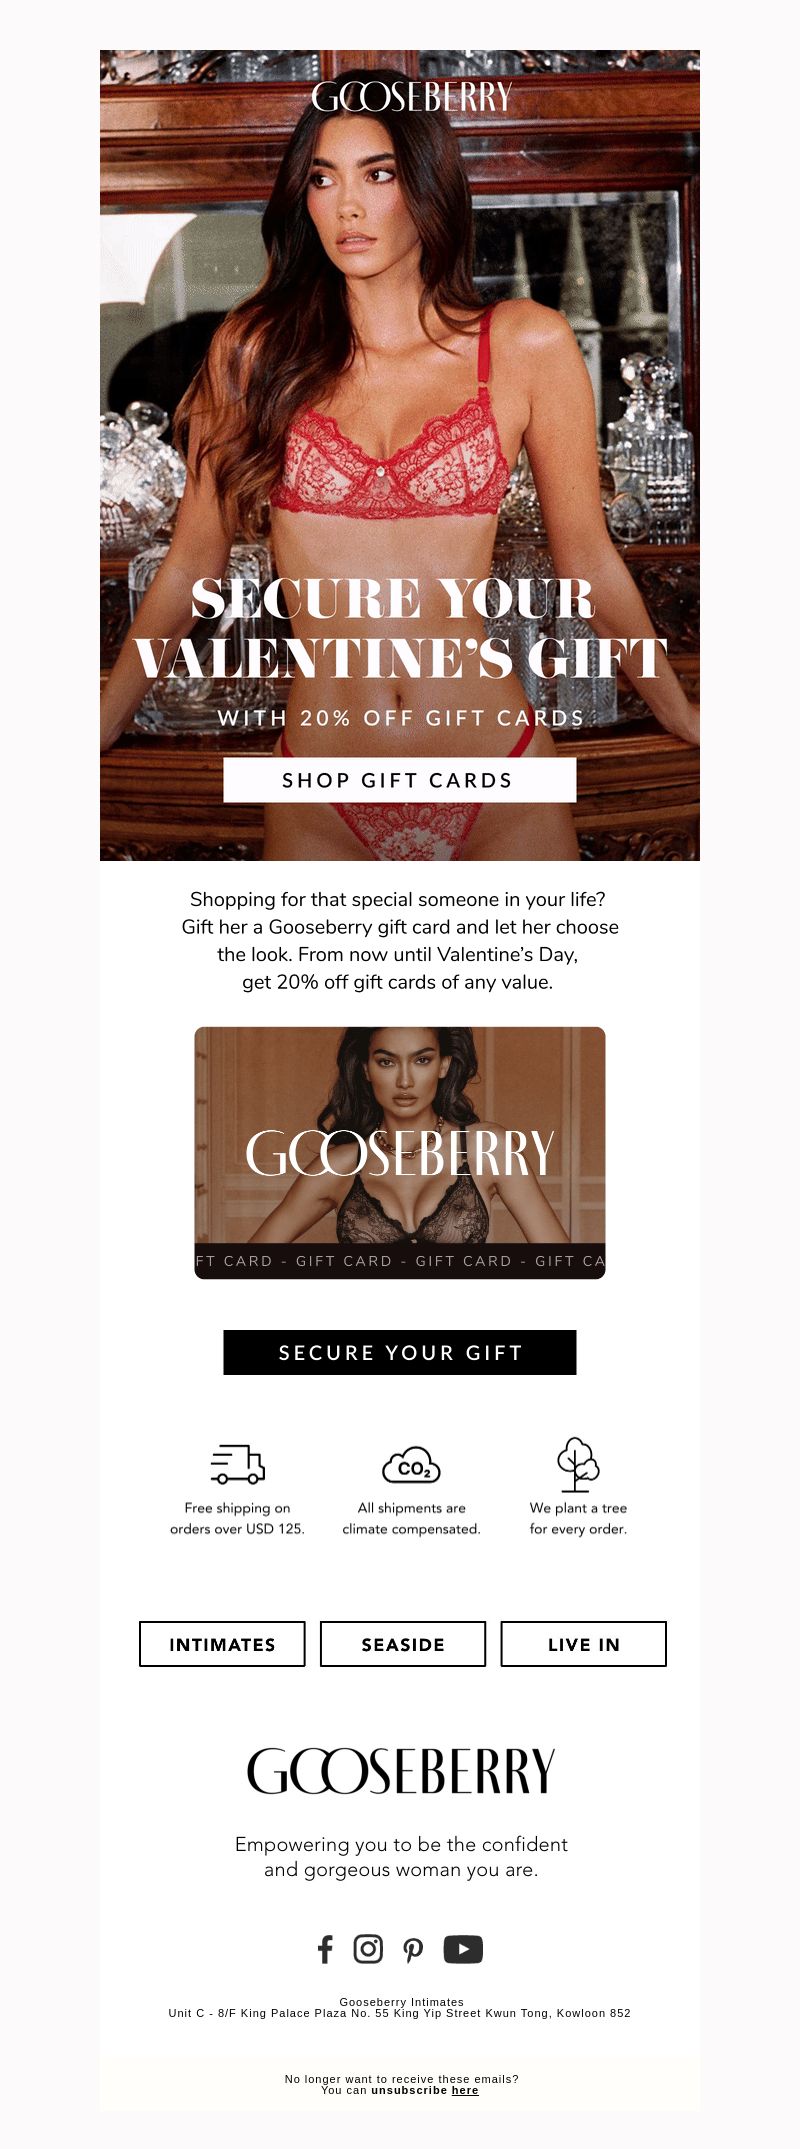Open the Intimates category
800x2149 pixels.
(222, 1644)
